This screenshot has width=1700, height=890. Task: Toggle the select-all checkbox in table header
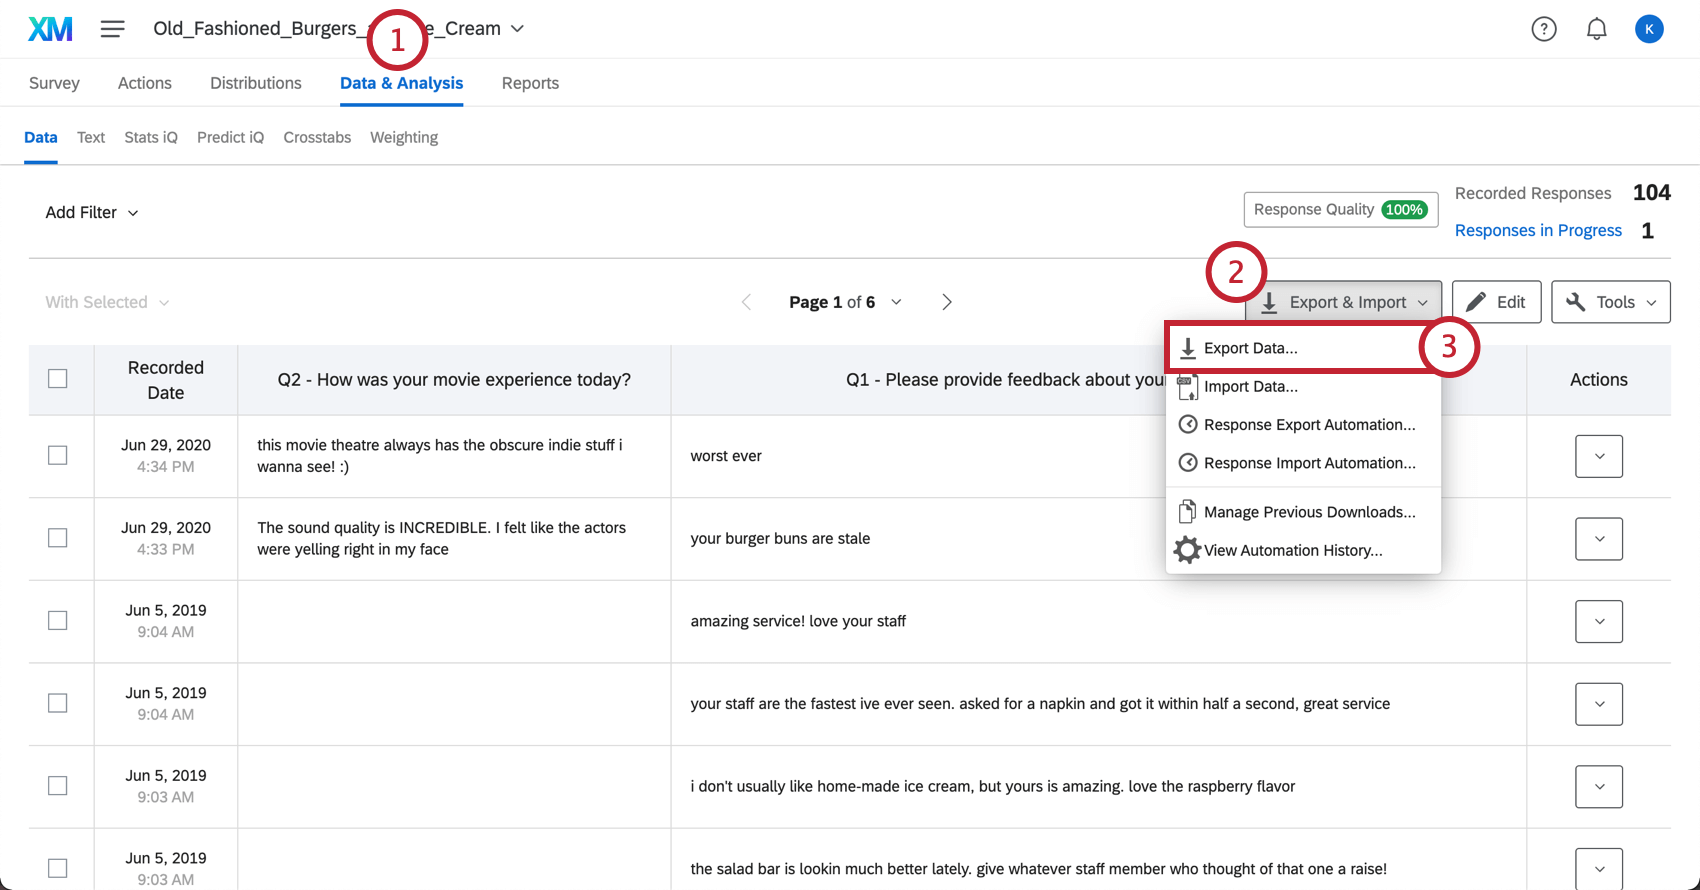tap(58, 379)
